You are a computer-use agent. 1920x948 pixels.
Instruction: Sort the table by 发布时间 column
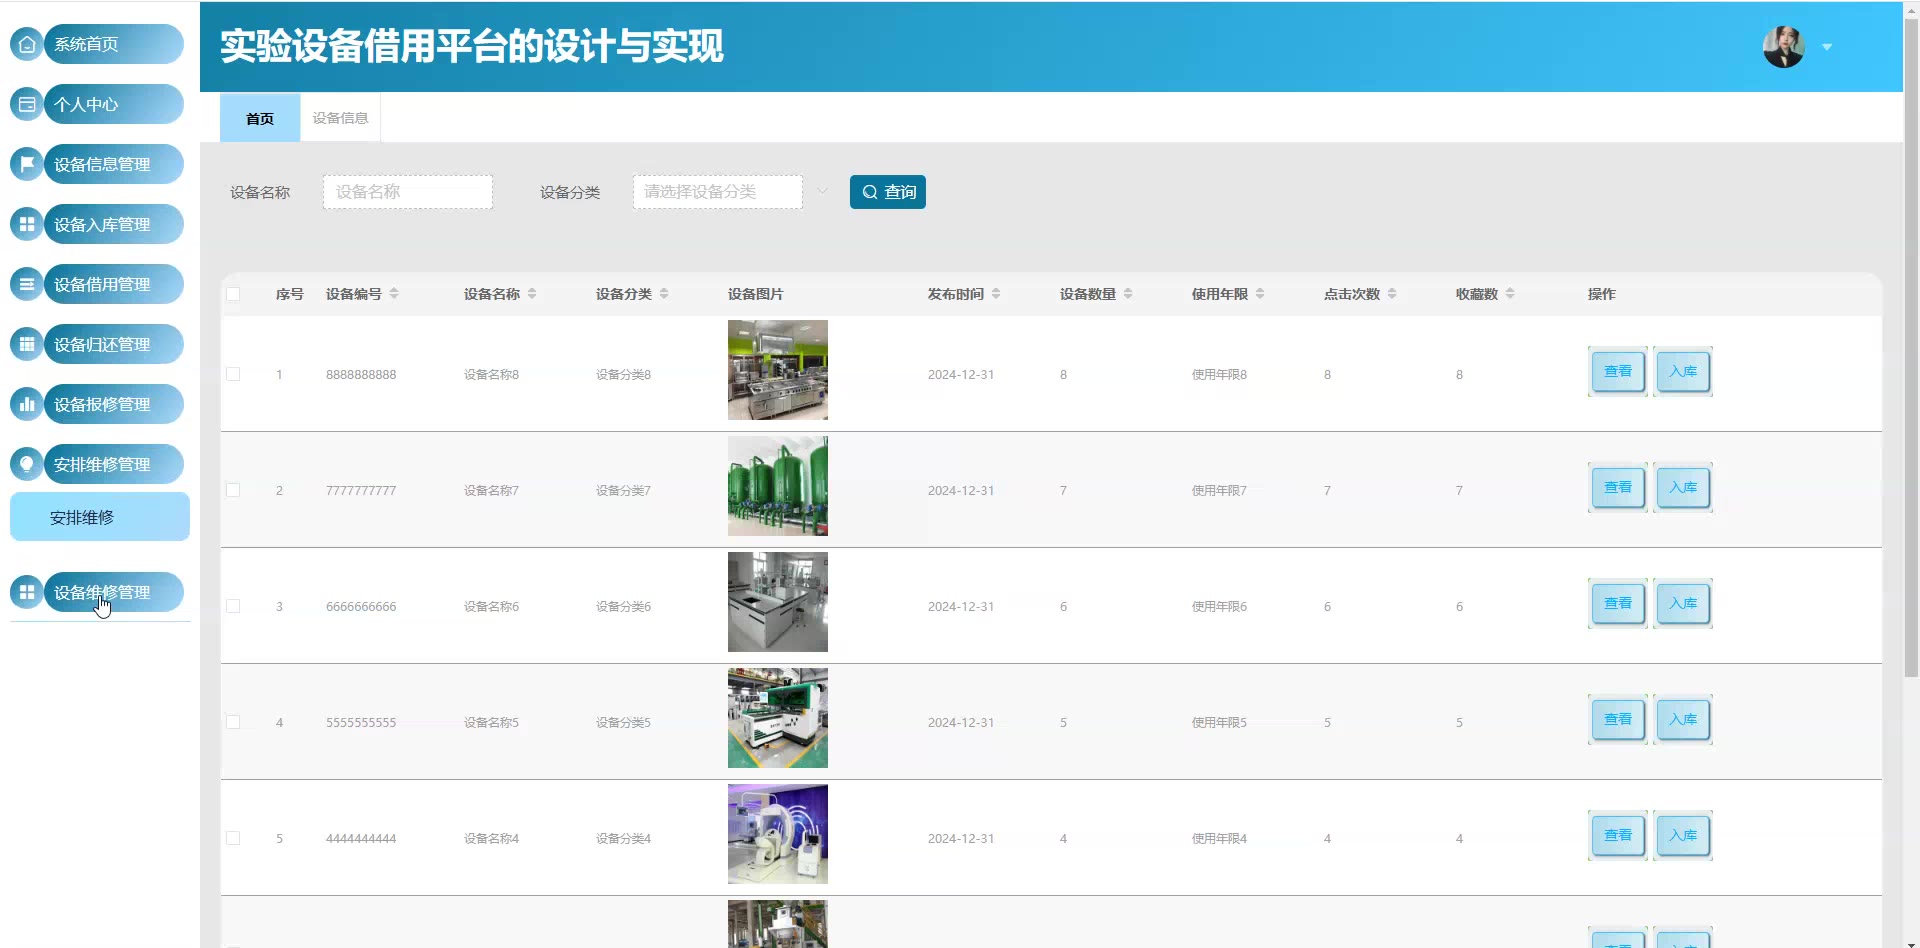click(996, 294)
